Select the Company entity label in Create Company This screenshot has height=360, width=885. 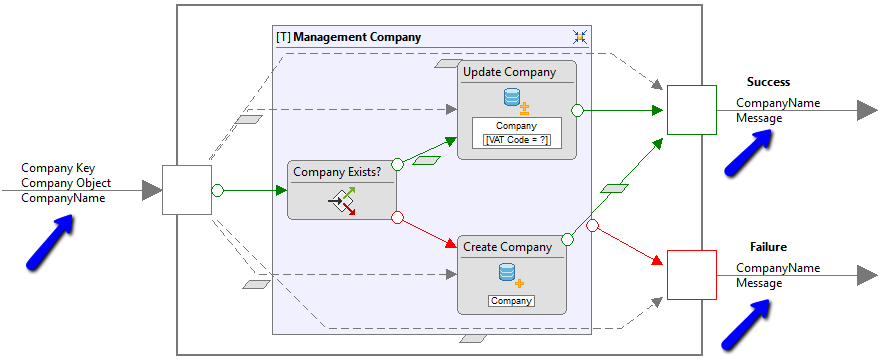(511, 301)
